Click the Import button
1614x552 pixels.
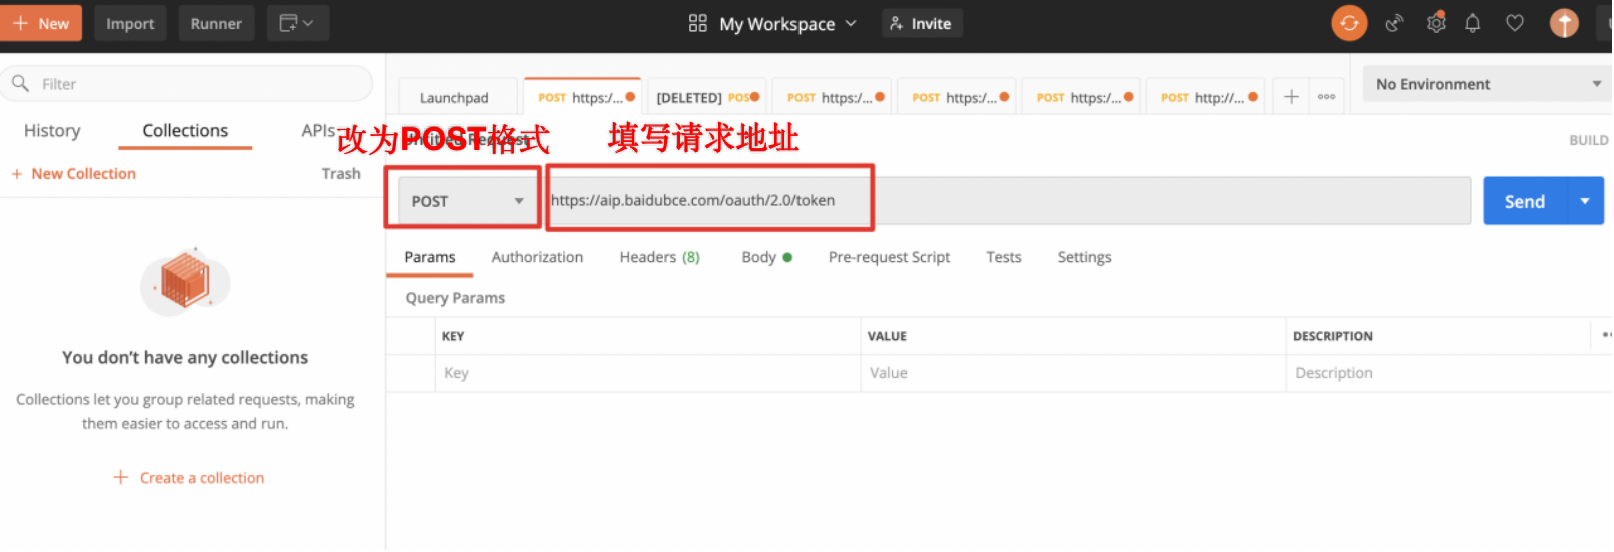130,23
